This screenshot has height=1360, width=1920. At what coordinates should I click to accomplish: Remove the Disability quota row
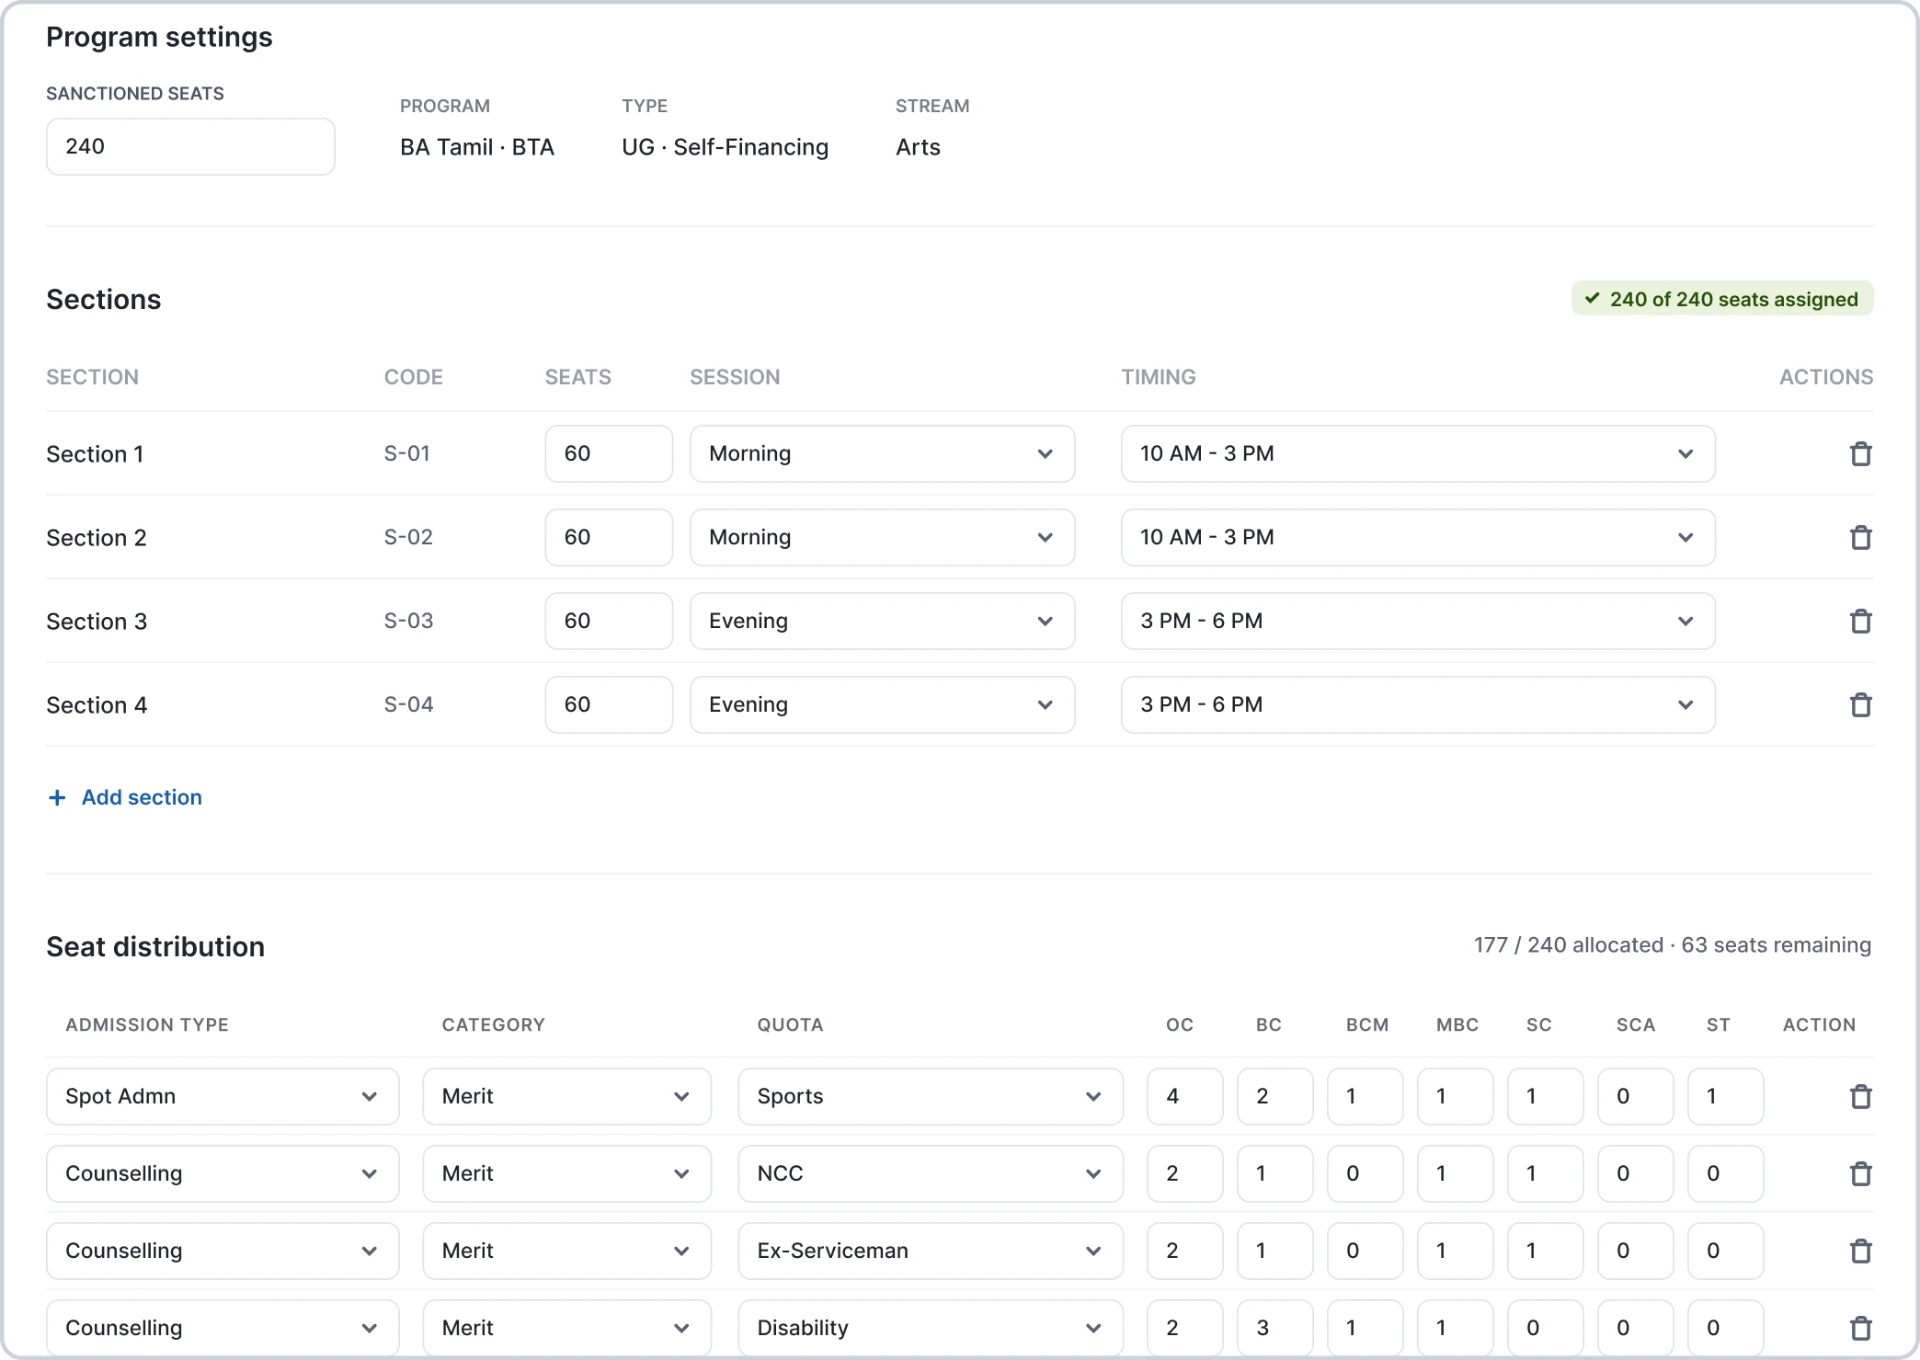[x=1860, y=1328]
